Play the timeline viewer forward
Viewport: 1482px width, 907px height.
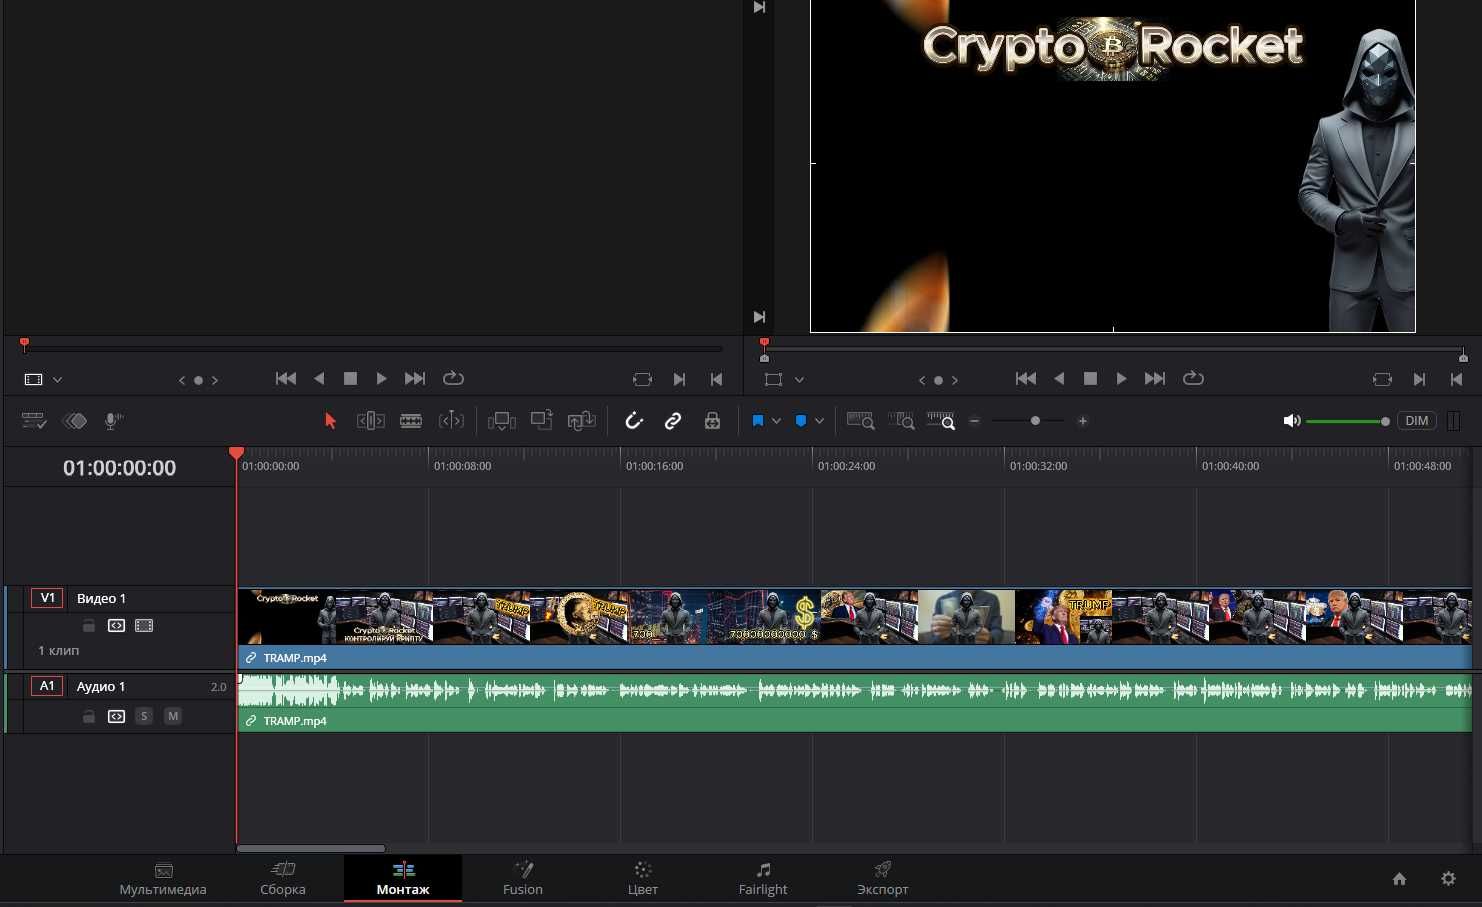[x=1121, y=379]
